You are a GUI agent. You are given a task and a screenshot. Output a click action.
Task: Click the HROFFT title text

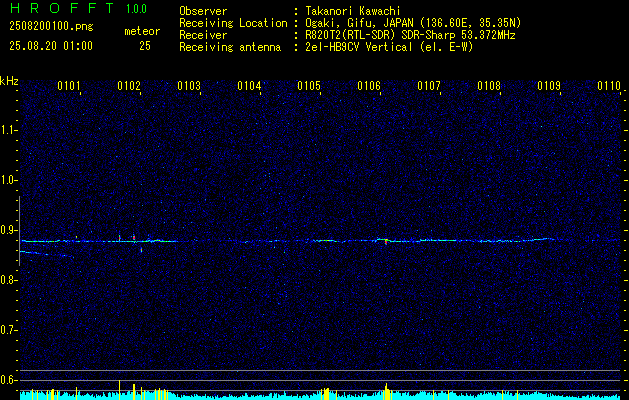62,8
